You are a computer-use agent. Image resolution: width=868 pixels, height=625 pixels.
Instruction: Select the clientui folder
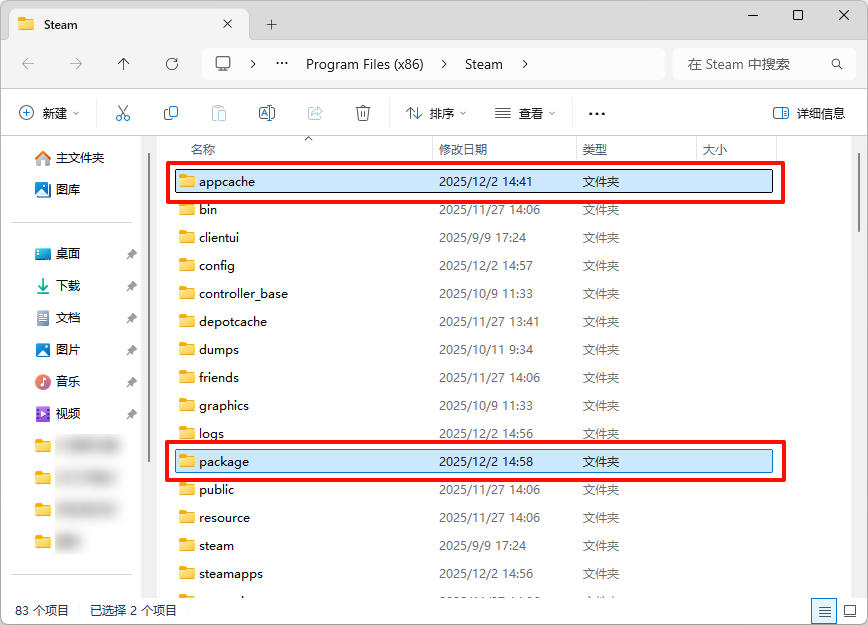point(474,237)
